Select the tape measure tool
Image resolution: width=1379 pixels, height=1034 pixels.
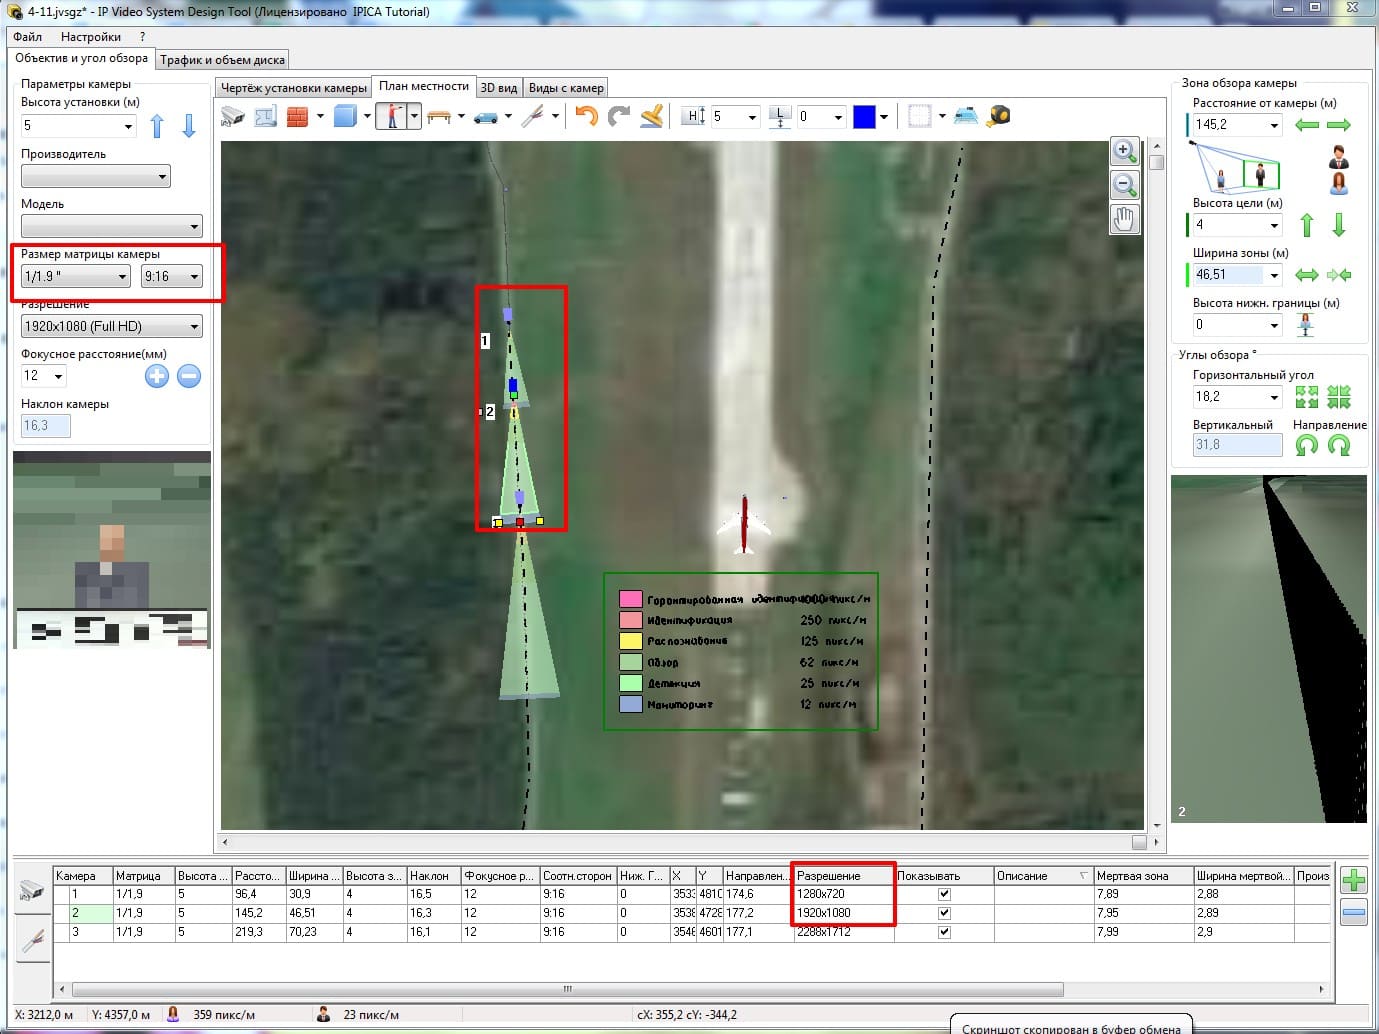point(998,116)
